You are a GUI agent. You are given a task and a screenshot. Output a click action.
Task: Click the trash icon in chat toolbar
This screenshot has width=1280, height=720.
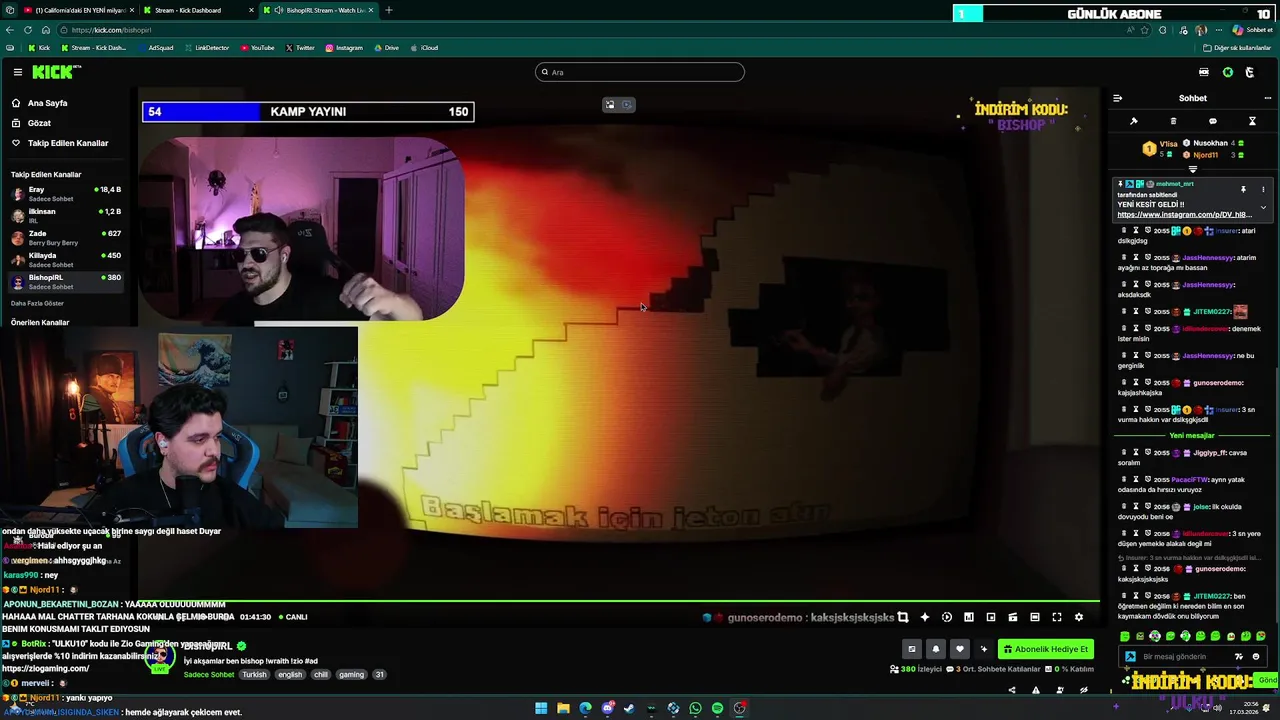click(1173, 121)
